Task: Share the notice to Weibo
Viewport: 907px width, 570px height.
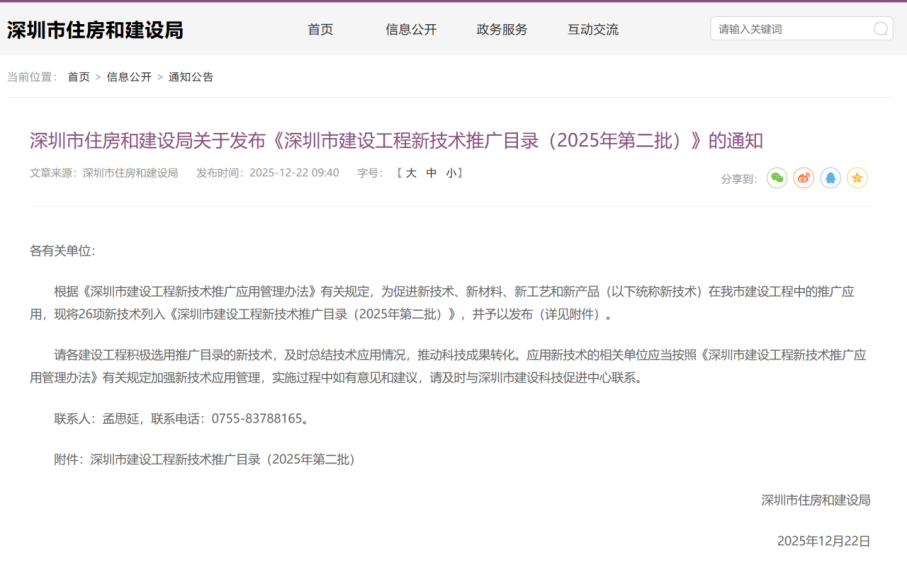Action: click(803, 178)
